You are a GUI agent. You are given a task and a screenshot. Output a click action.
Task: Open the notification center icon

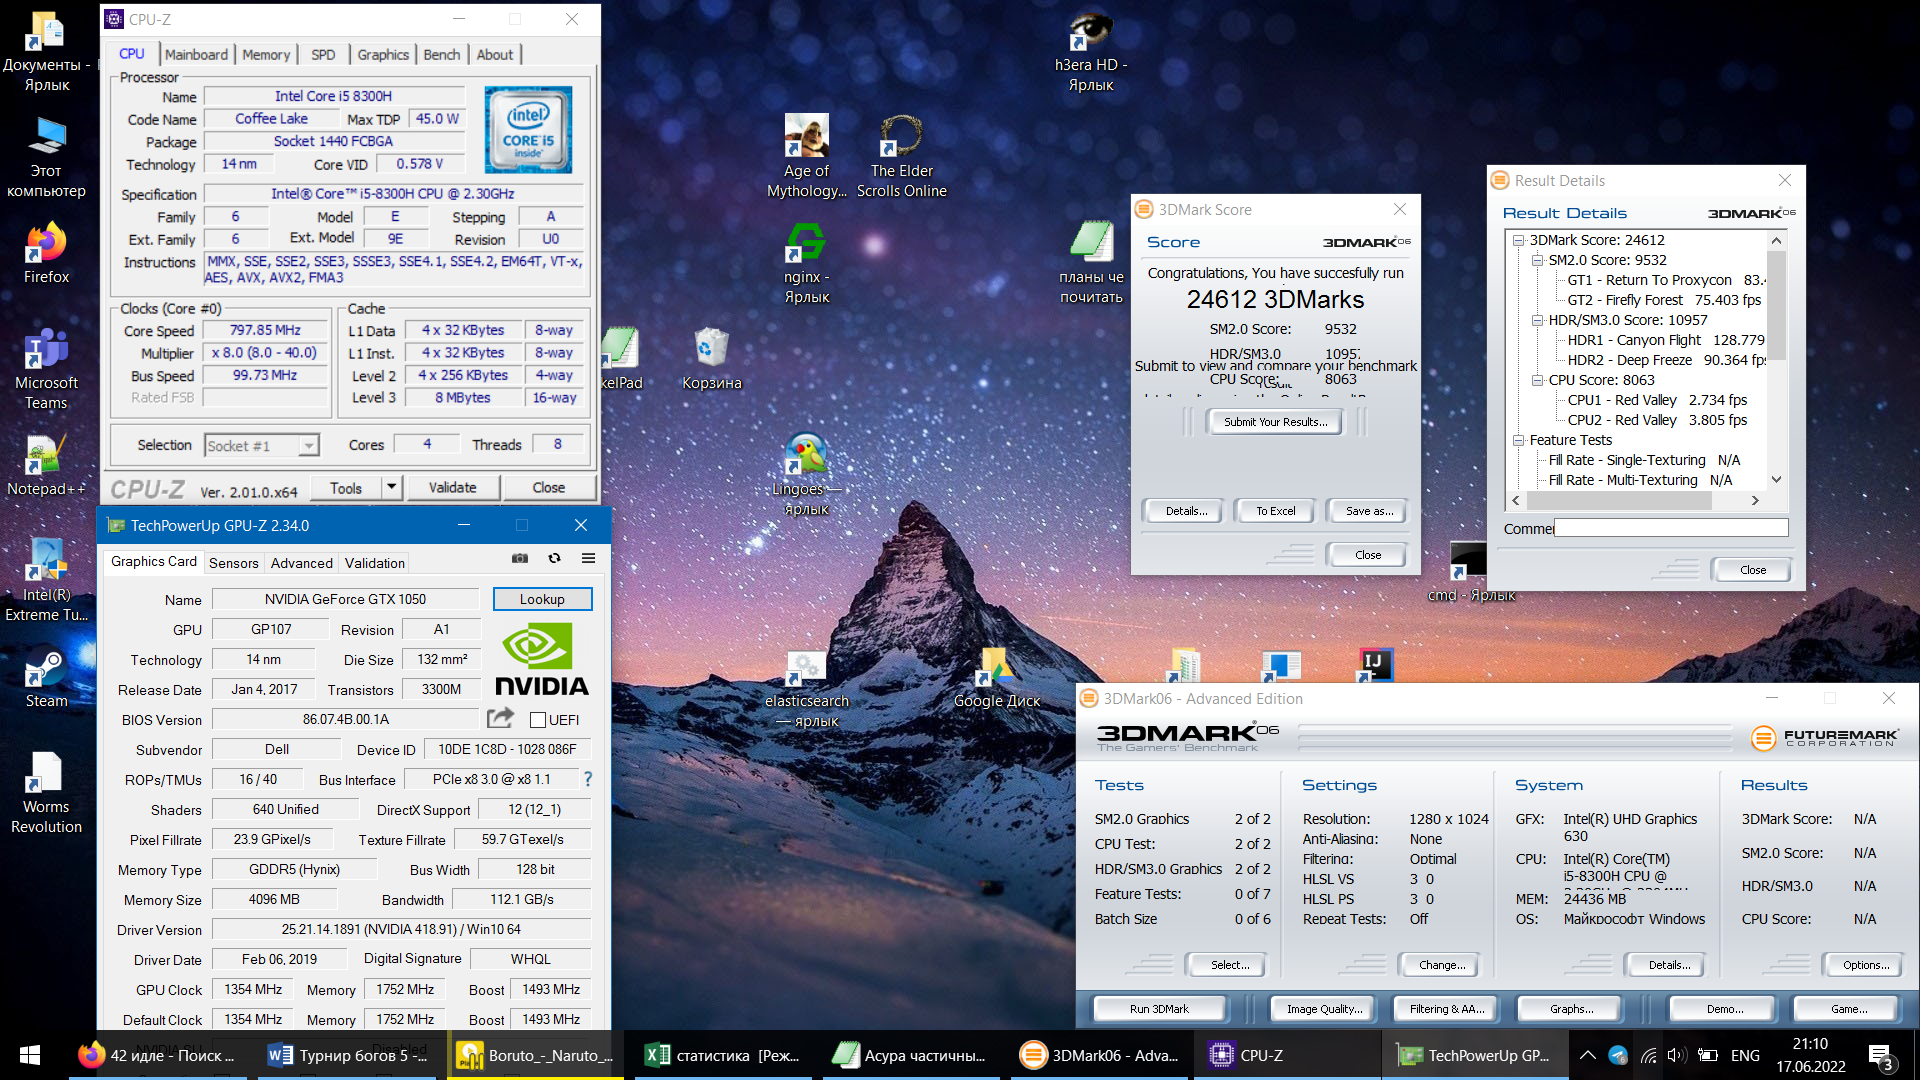(x=1880, y=1056)
